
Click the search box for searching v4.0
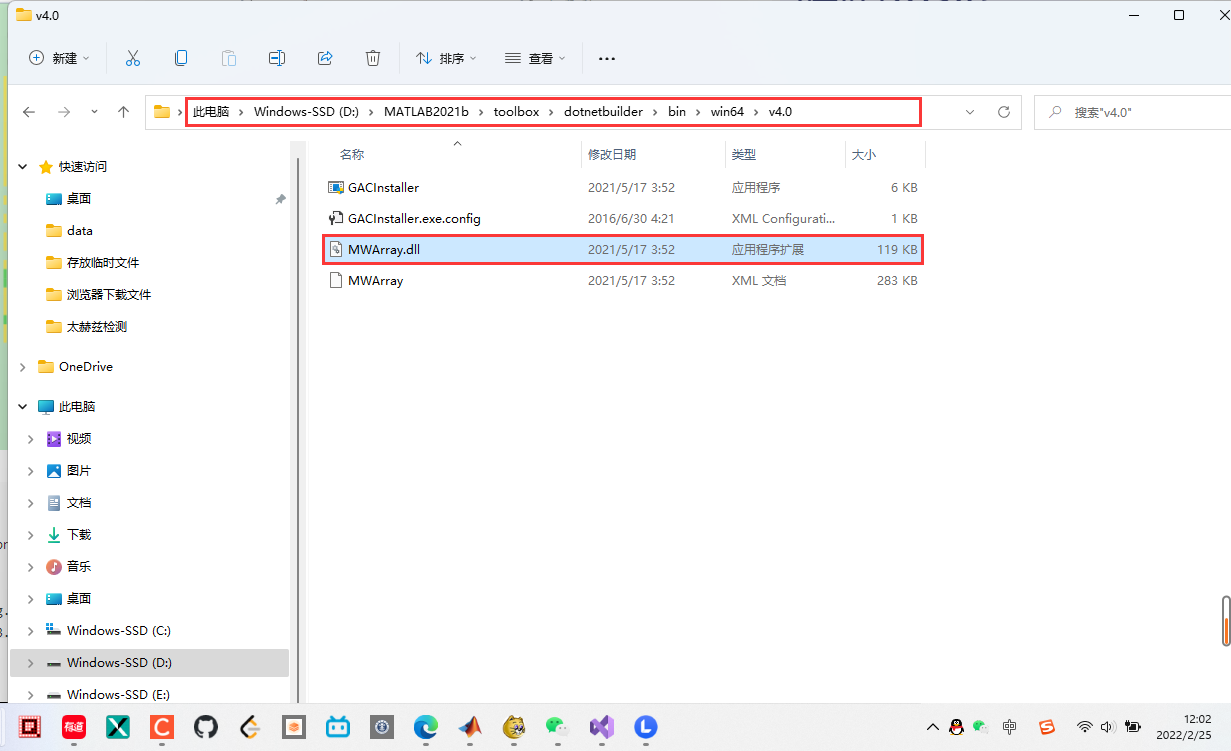tap(1130, 112)
